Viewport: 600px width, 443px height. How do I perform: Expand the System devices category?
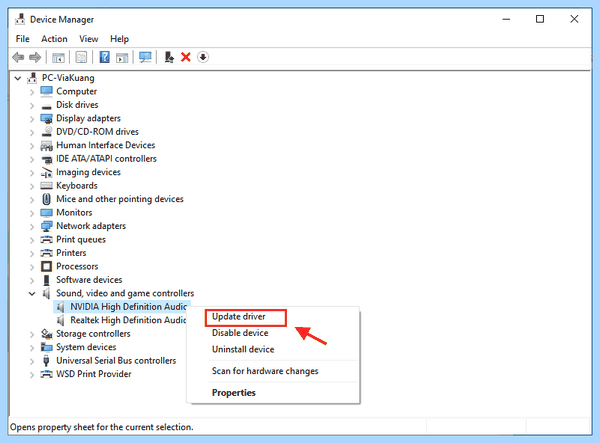coord(32,347)
